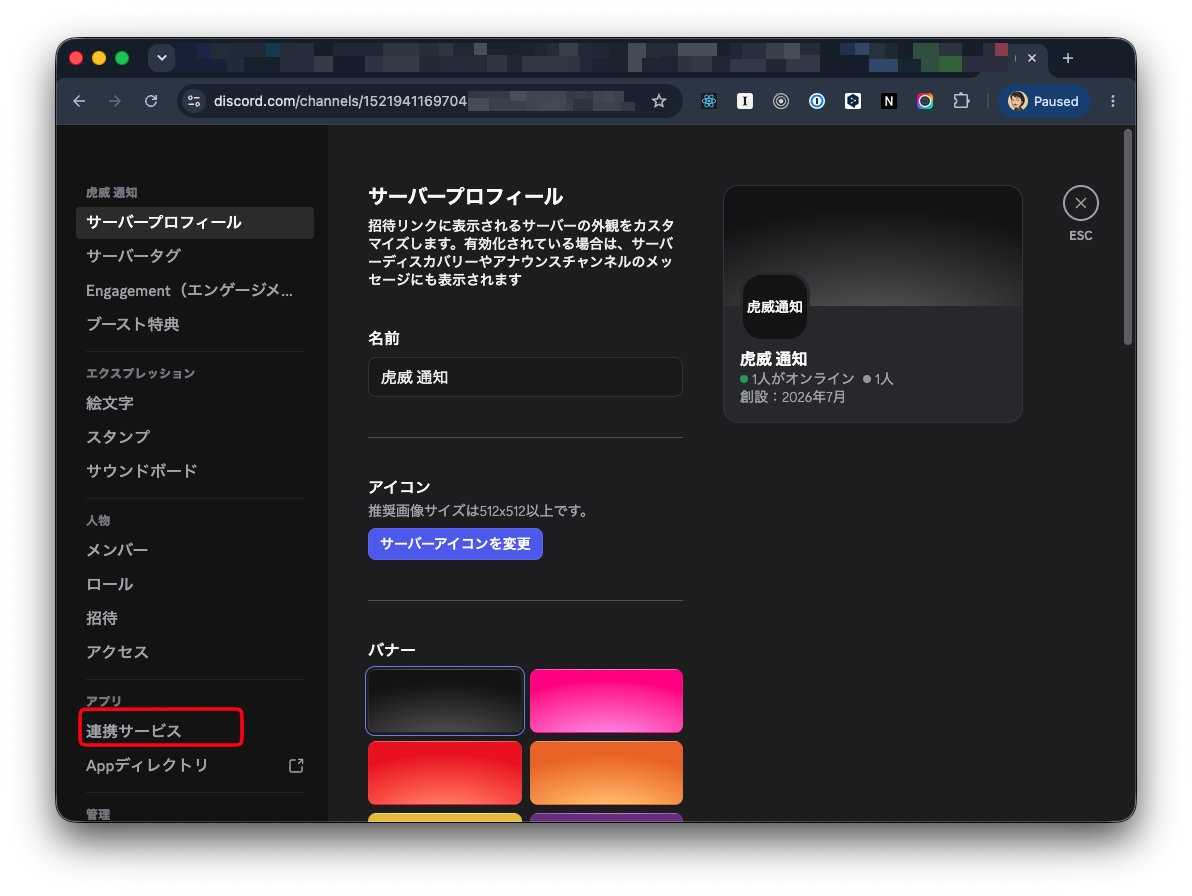This screenshot has height=896, width=1192.
Task: Open アクセス settings
Action: (x=195, y=652)
